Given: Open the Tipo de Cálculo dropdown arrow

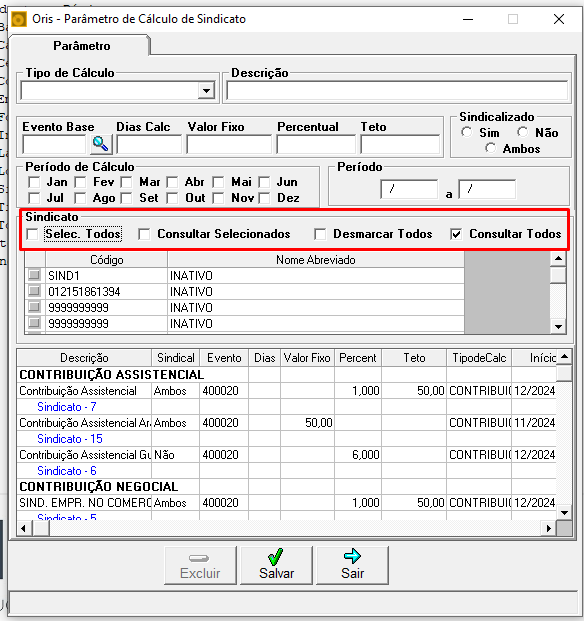Looking at the screenshot, I should (206, 91).
